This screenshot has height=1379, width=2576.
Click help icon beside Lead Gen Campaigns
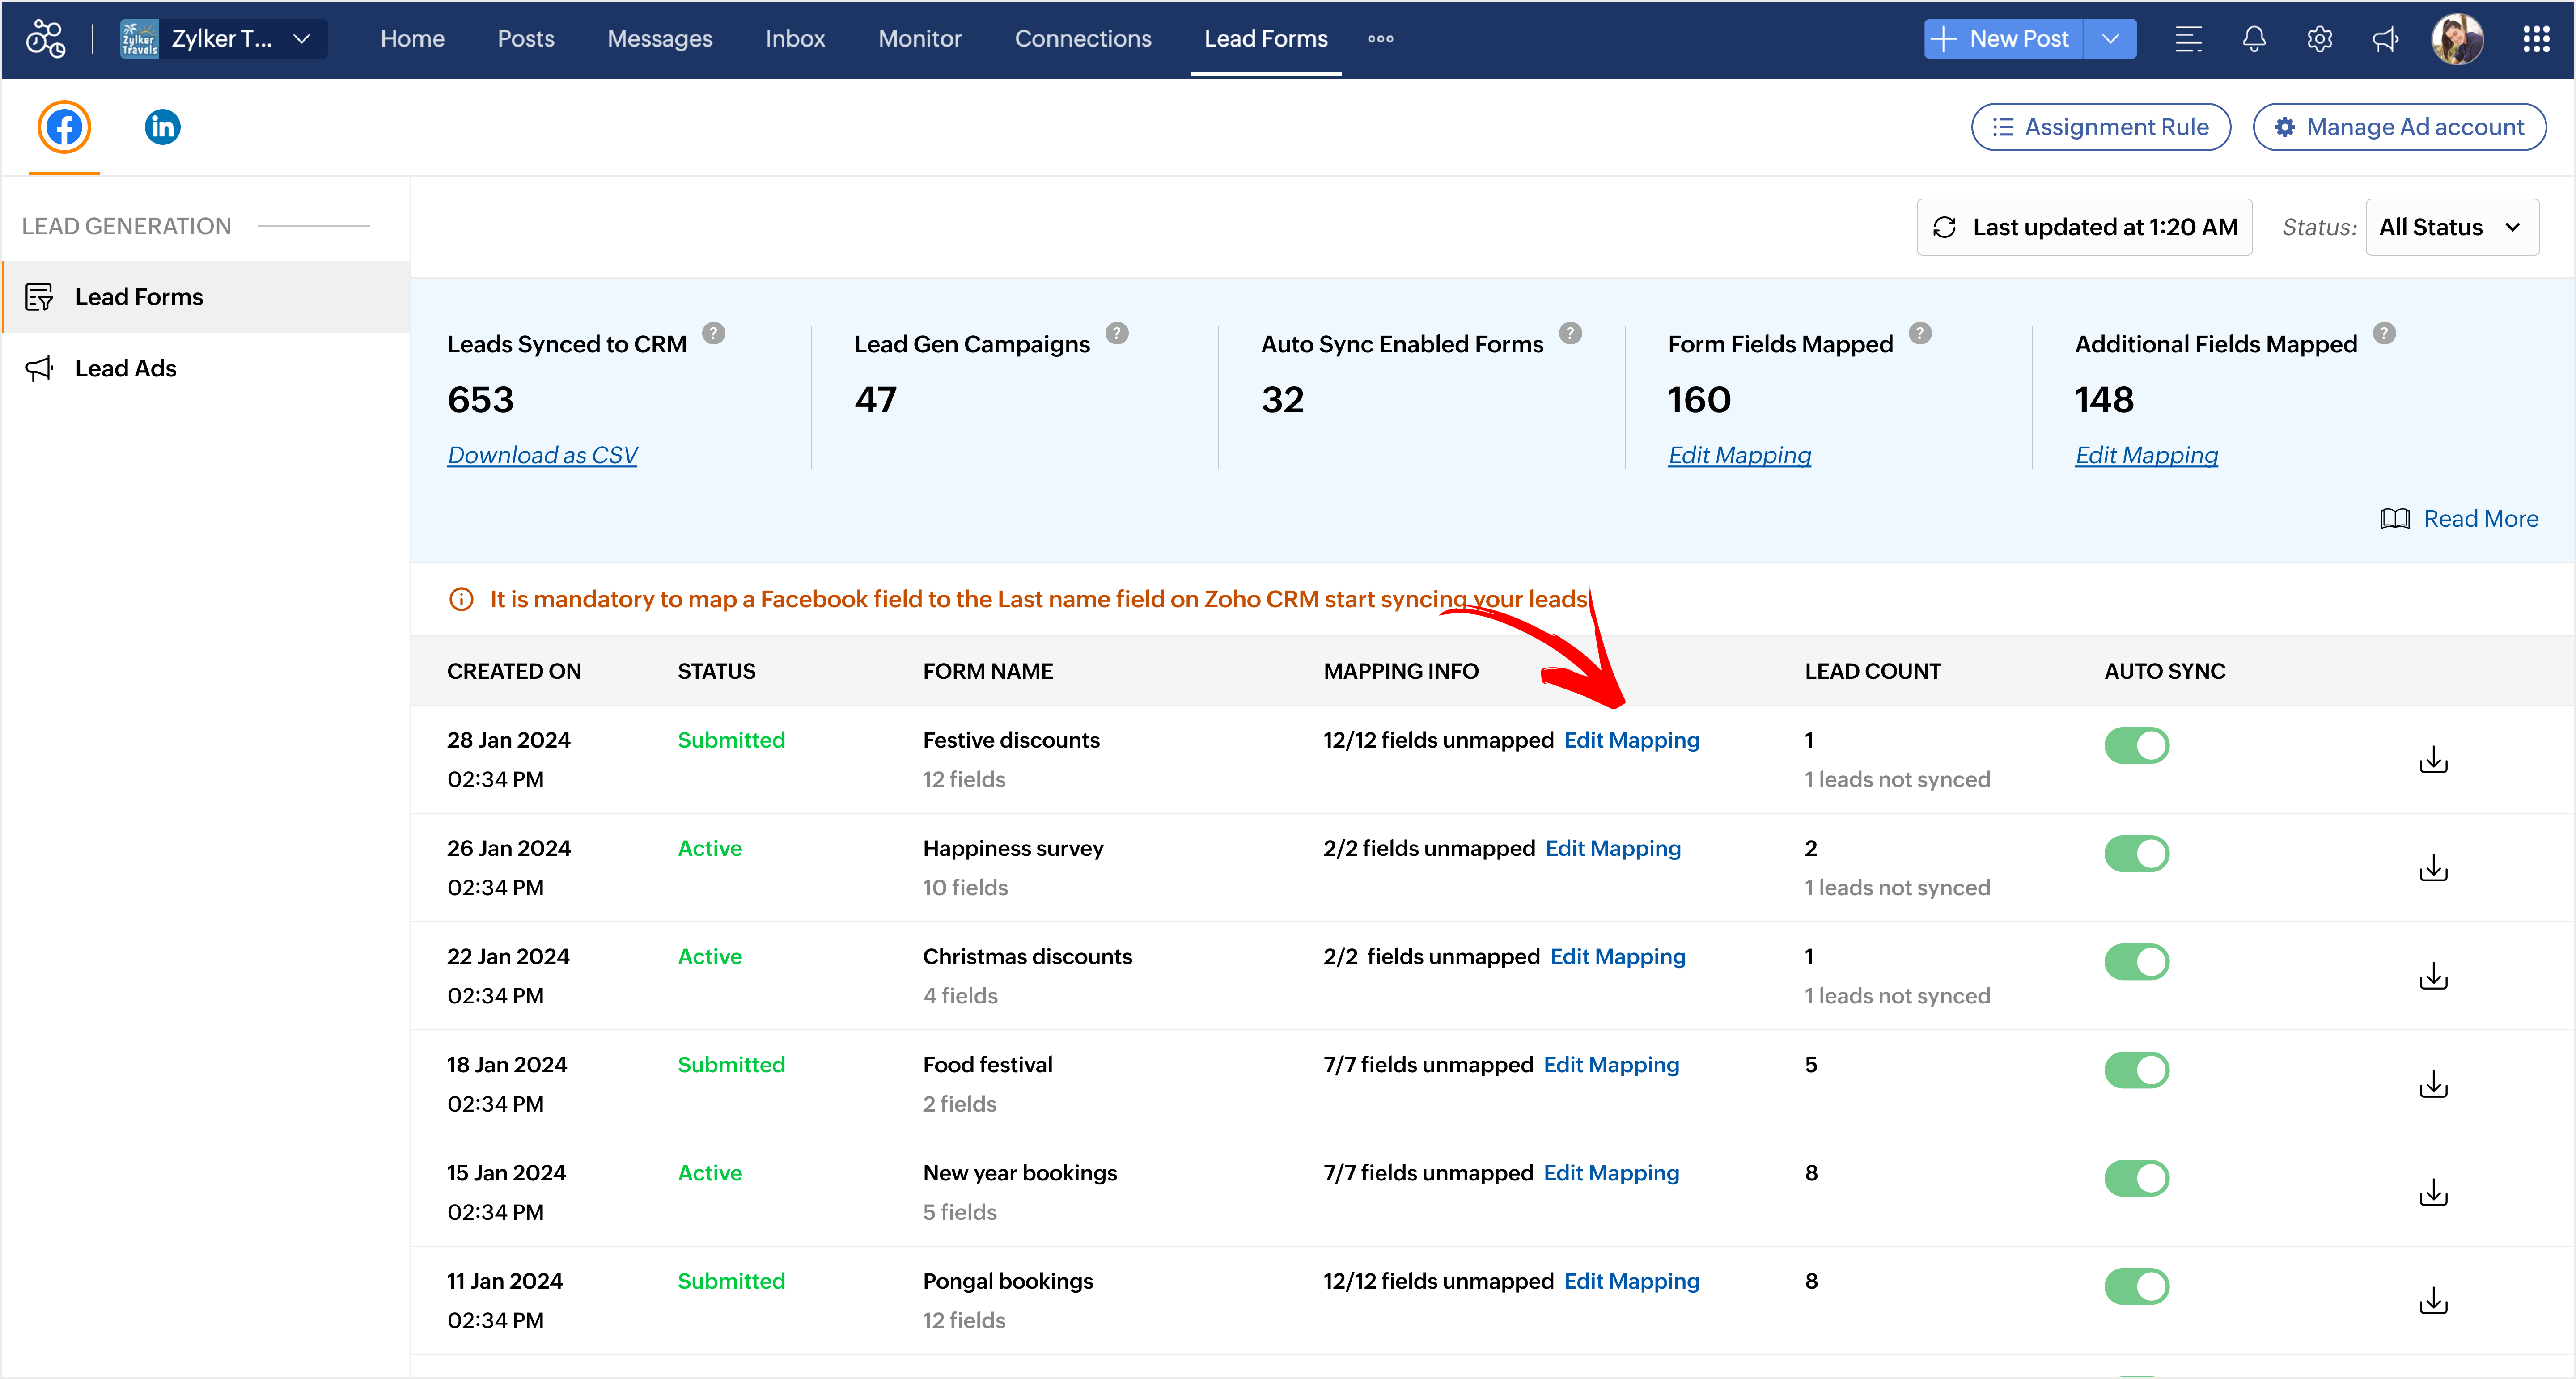1117,333
